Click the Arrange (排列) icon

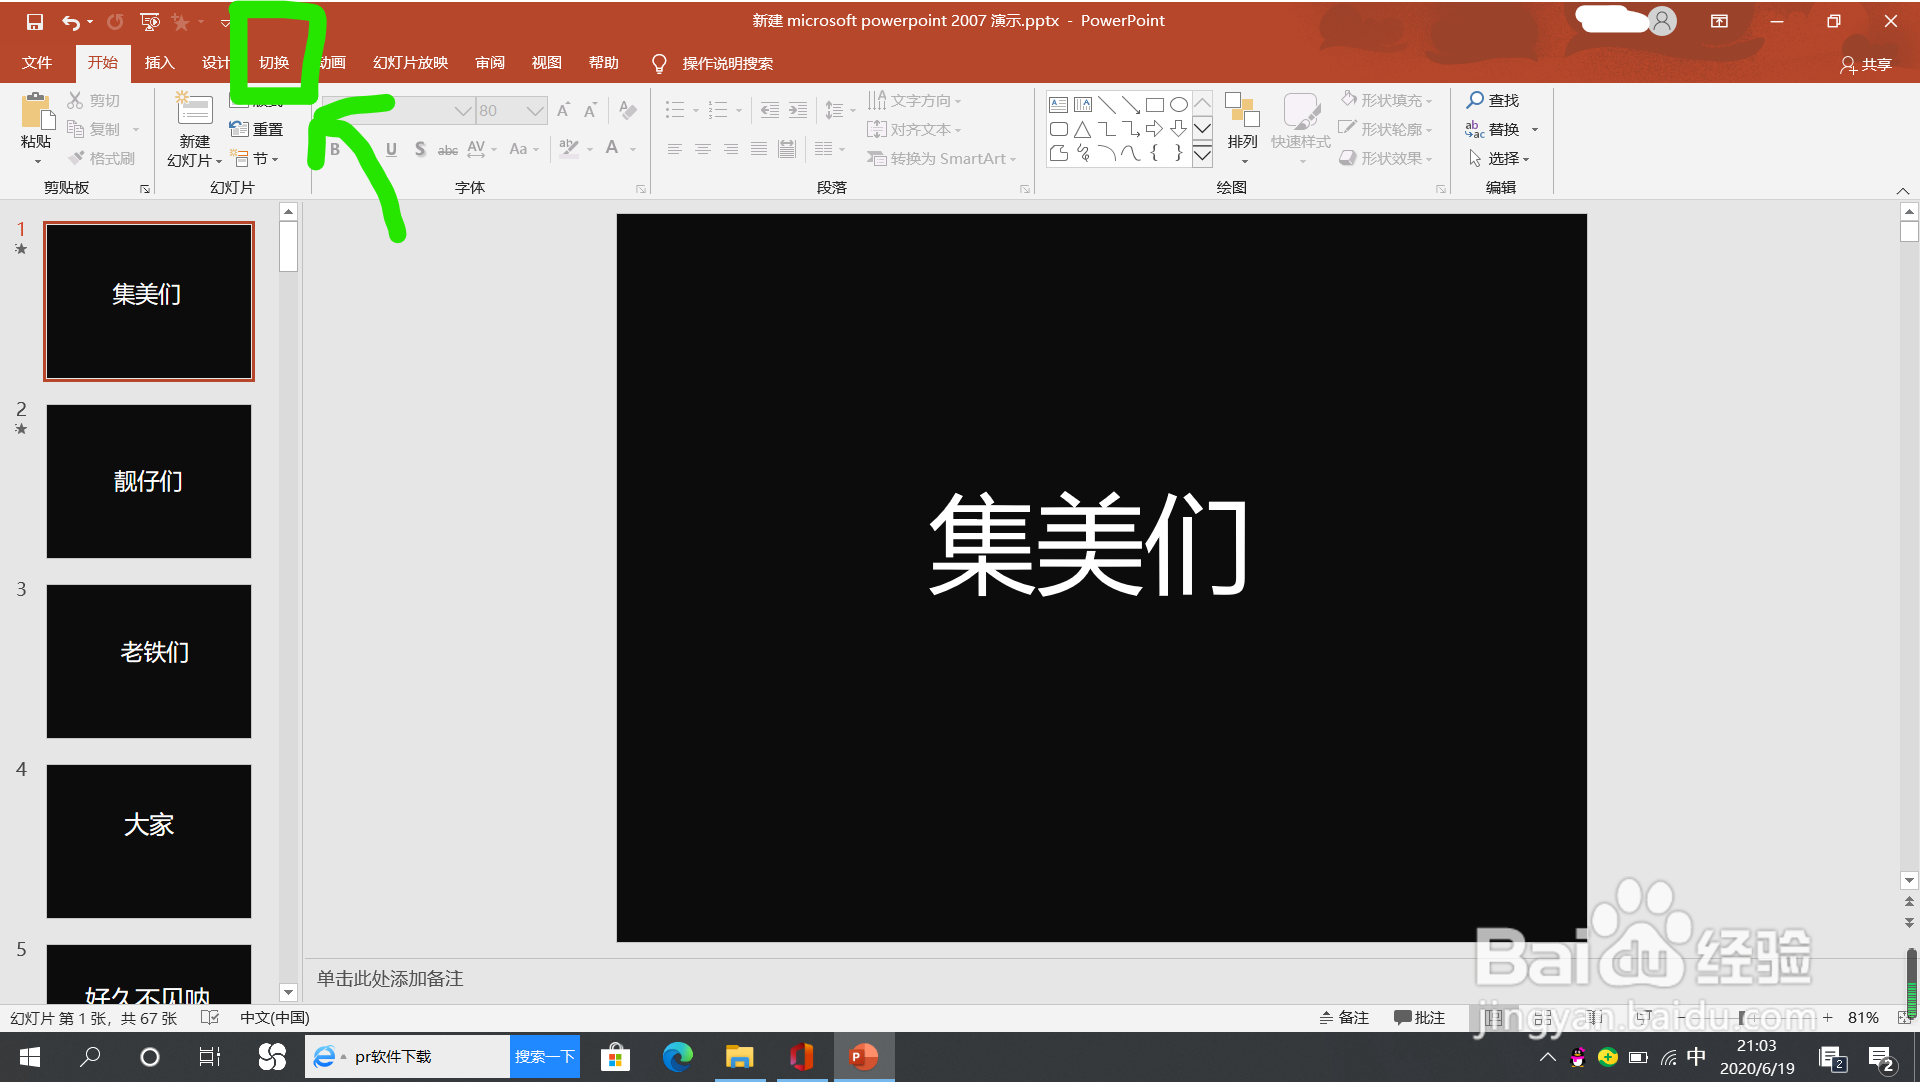click(x=1242, y=112)
